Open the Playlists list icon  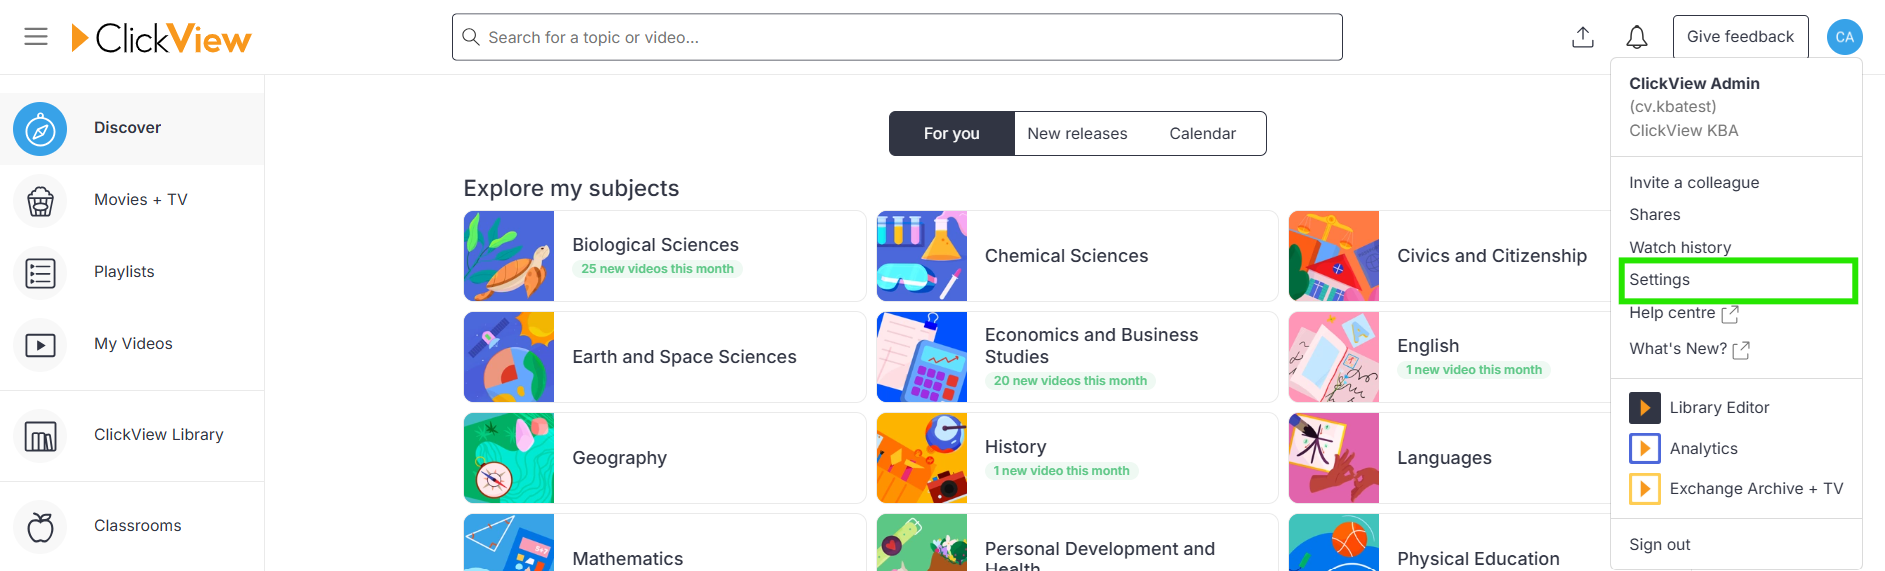click(40, 273)
